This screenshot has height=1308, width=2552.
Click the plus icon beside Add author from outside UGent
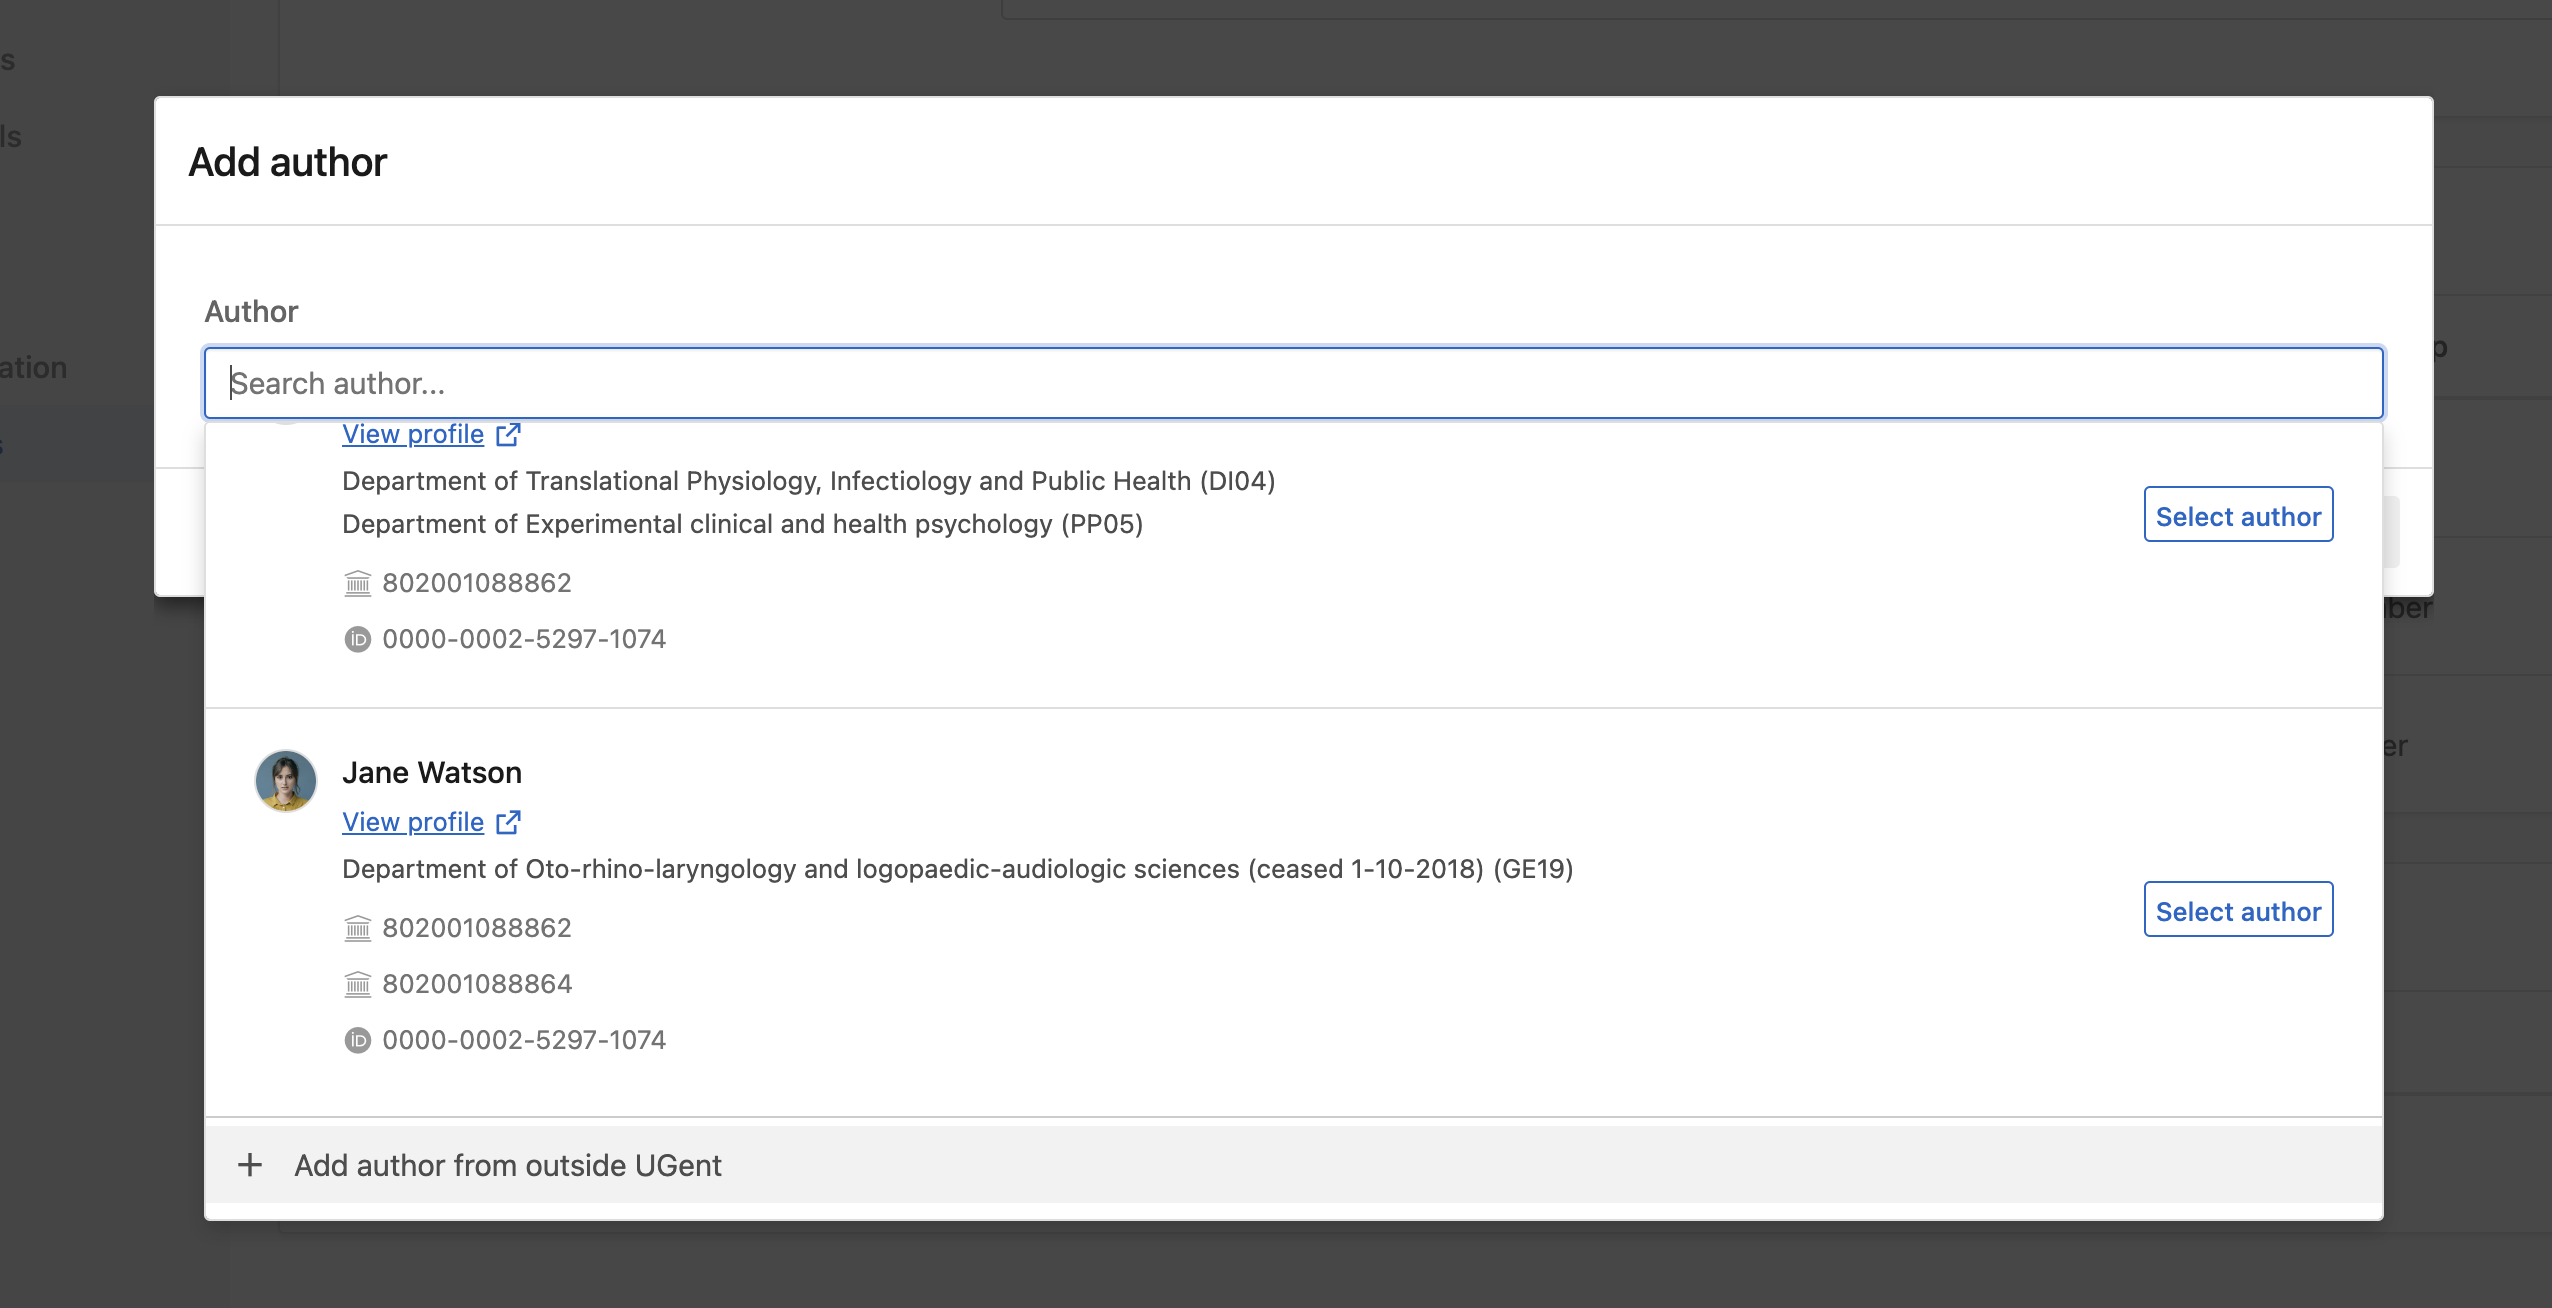point(250,1165)
